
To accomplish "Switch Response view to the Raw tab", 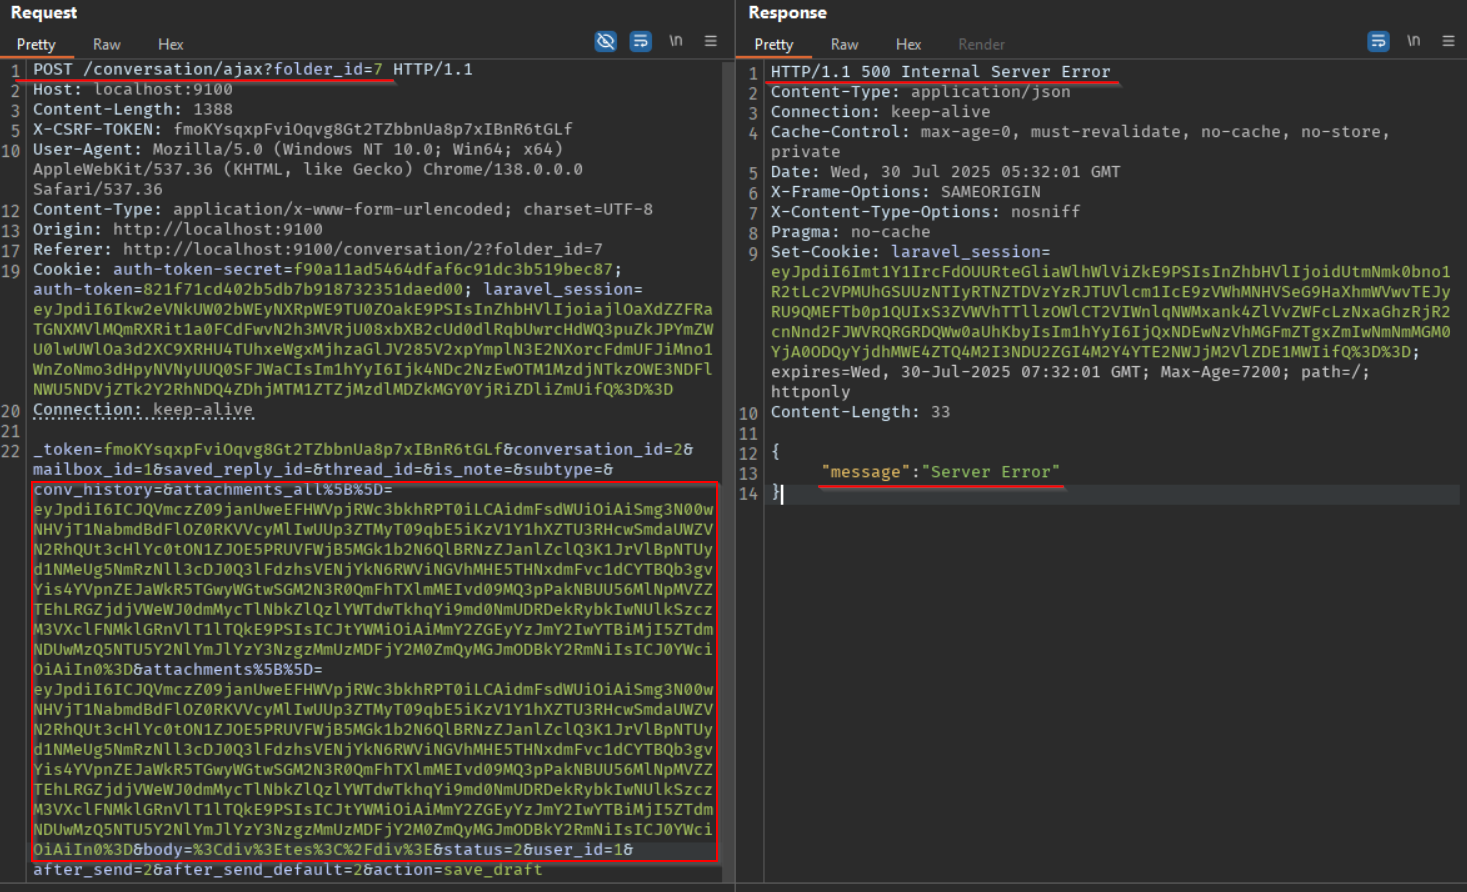I will pos(844,45).
